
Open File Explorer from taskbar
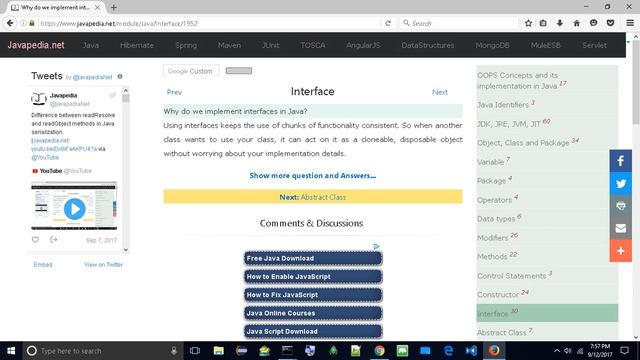(x=218, y=351)
